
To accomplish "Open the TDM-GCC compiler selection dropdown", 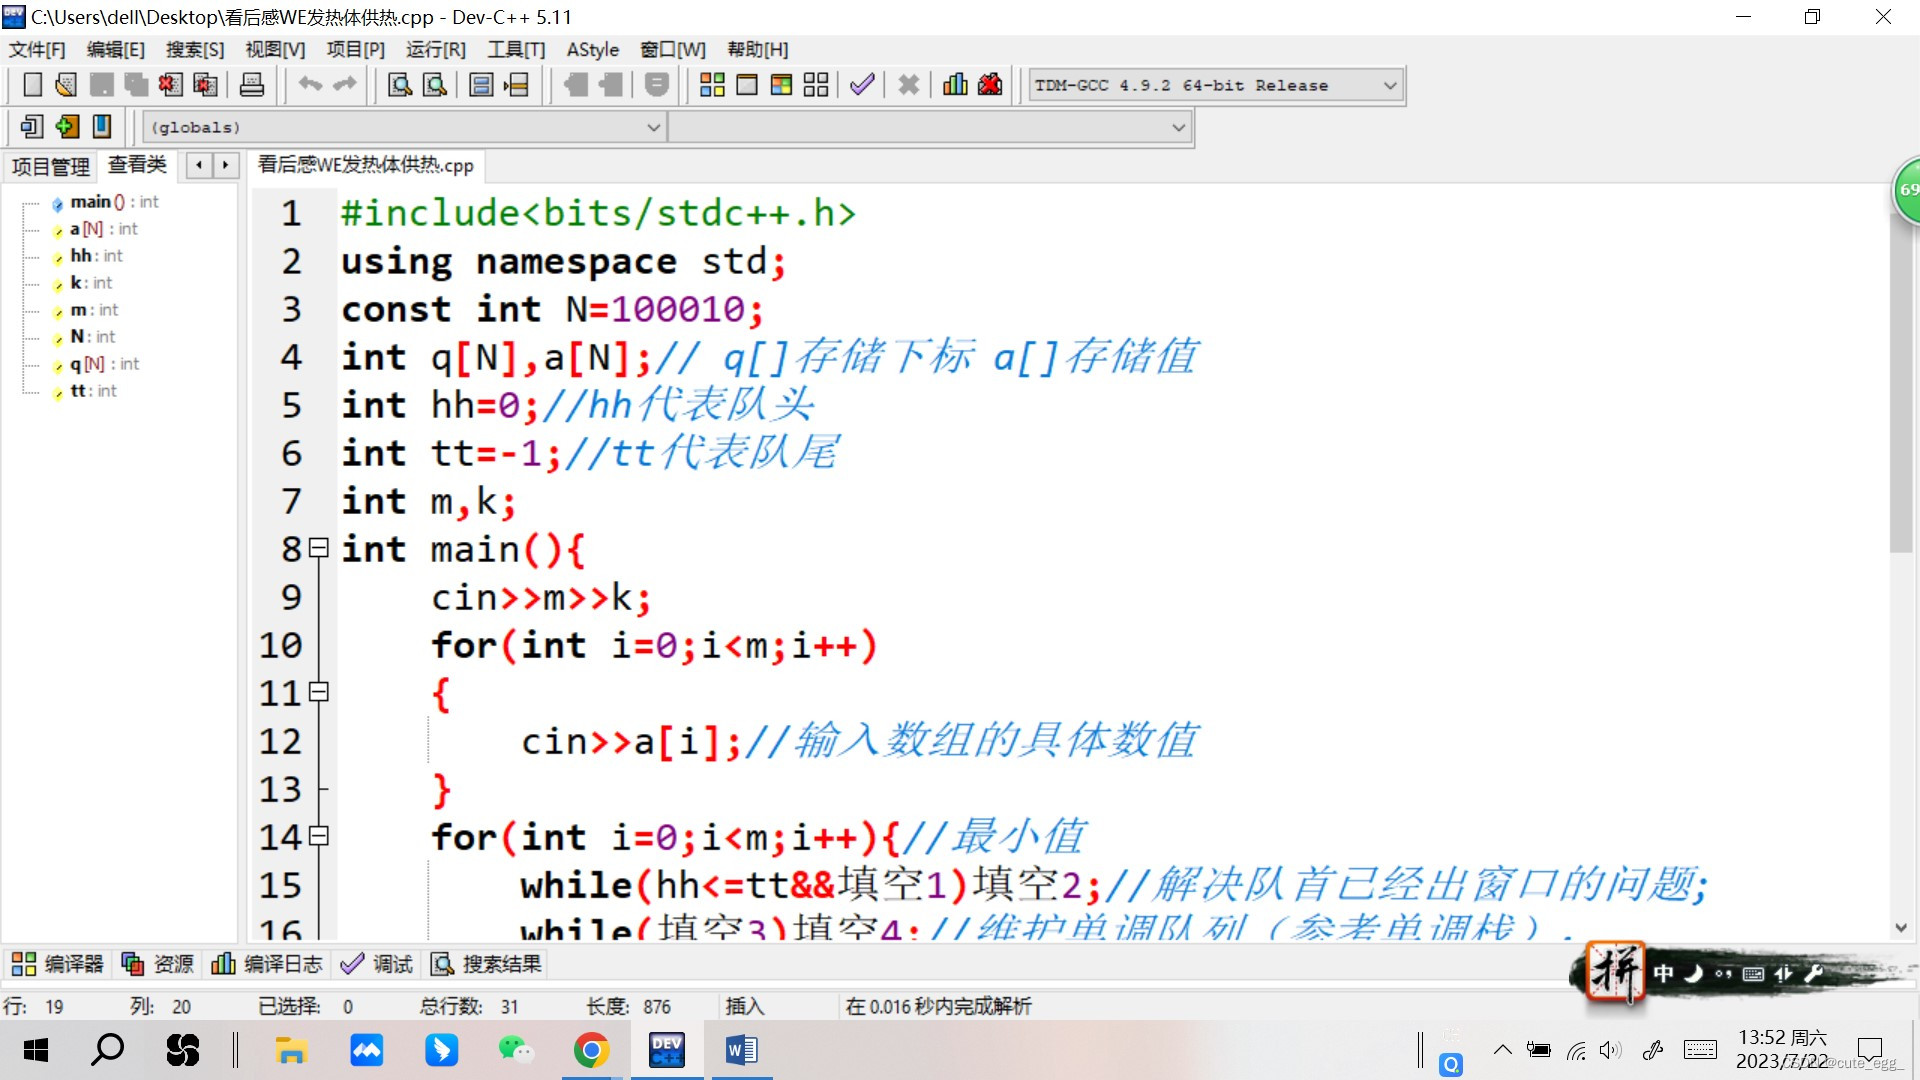I will pyautogui.click(x=1390, y=86).
